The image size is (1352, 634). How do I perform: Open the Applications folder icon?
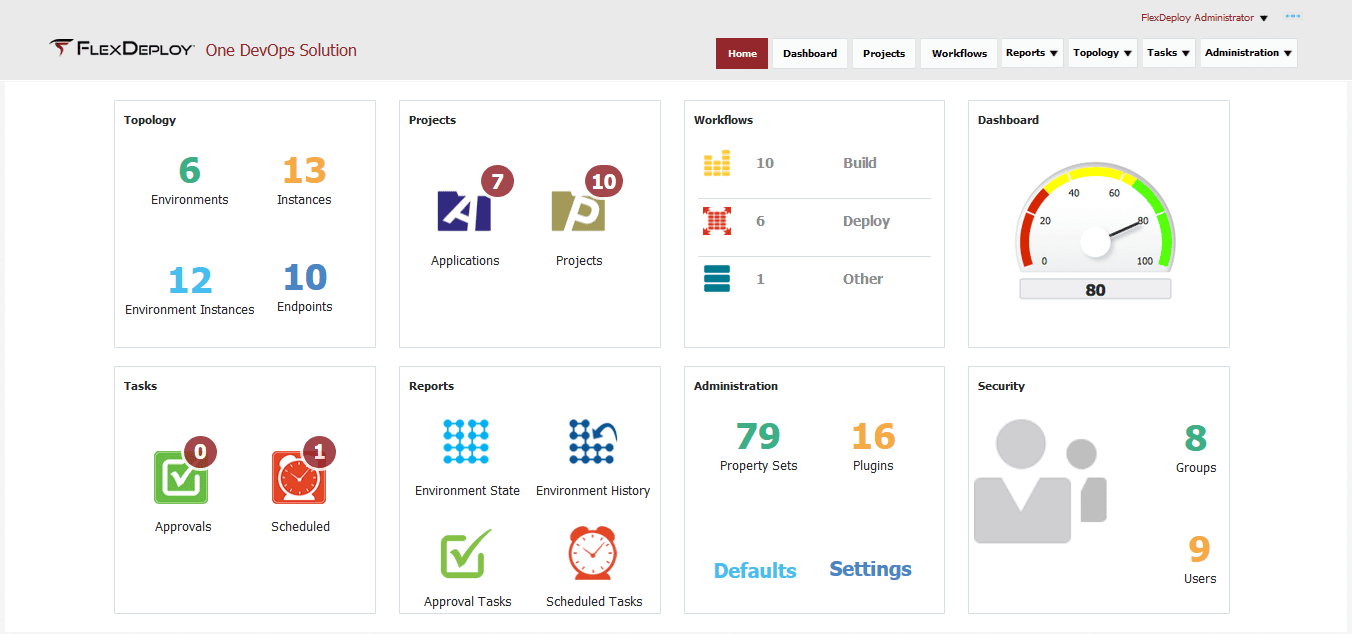[x=464, y=211]
